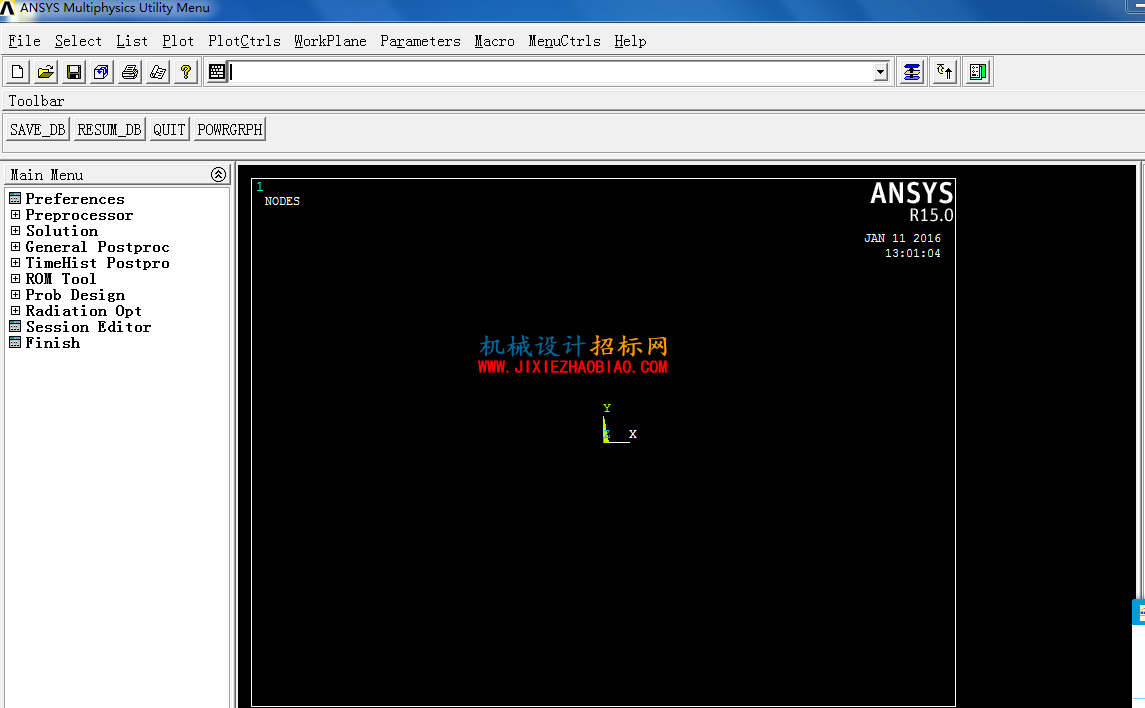Click the QUIT toolbar button
This screenshot has height=708, width=1145.
[x=169, y=129]
